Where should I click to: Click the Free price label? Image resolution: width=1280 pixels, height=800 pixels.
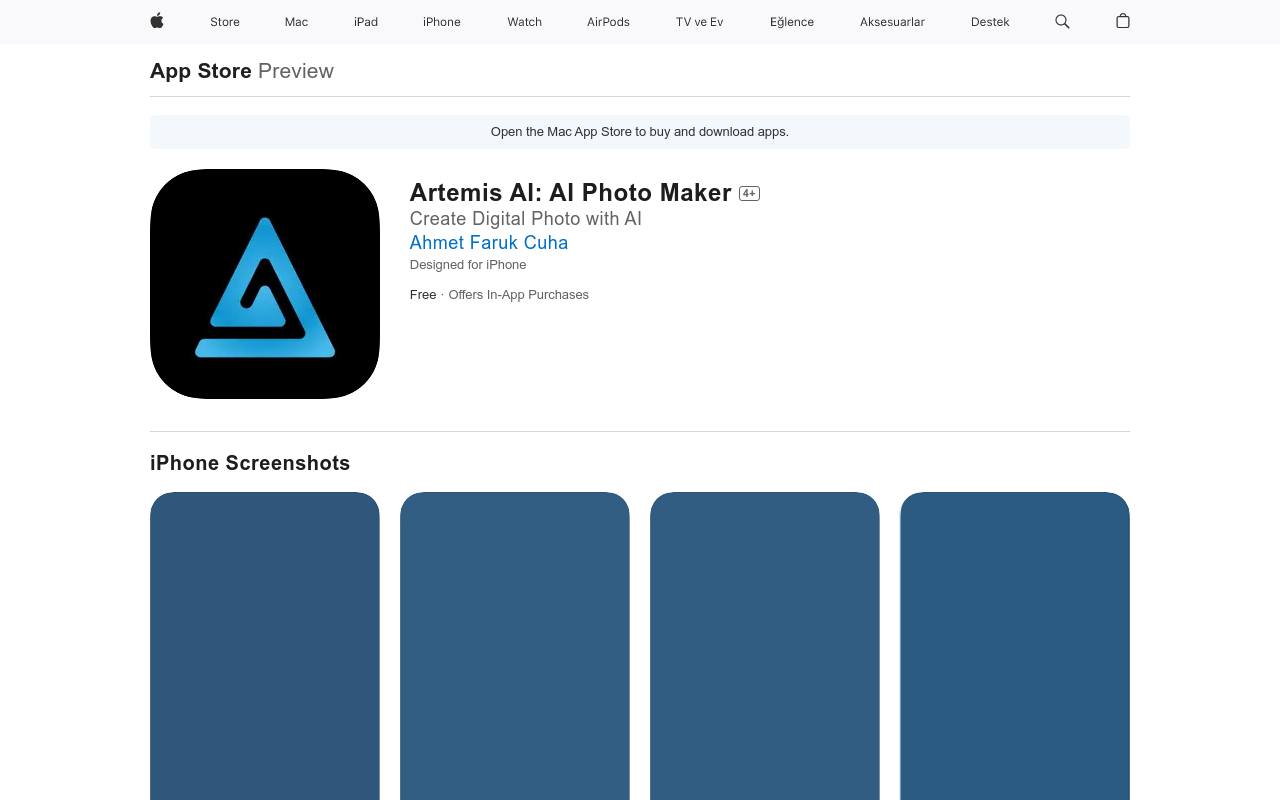point(423,295)
